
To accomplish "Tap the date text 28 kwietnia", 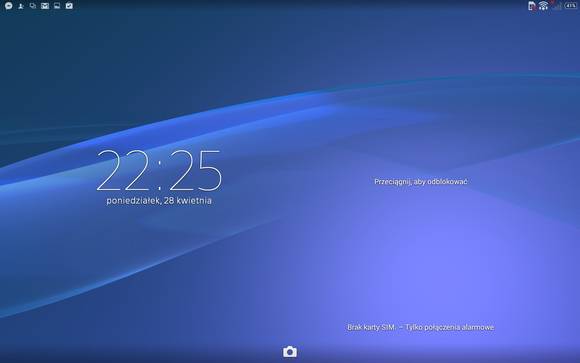I will [188, 201].
